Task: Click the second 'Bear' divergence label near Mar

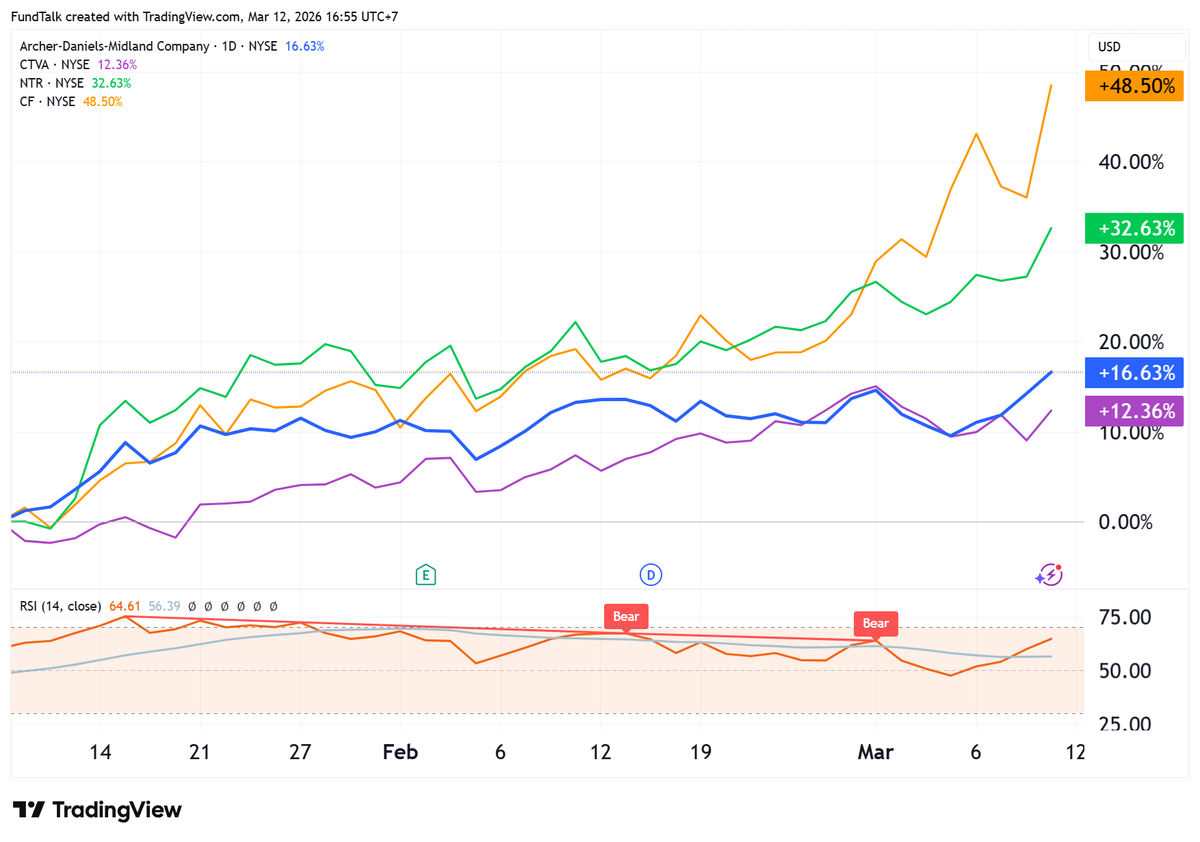Action: pyautogui.click(x=876, y=623)
